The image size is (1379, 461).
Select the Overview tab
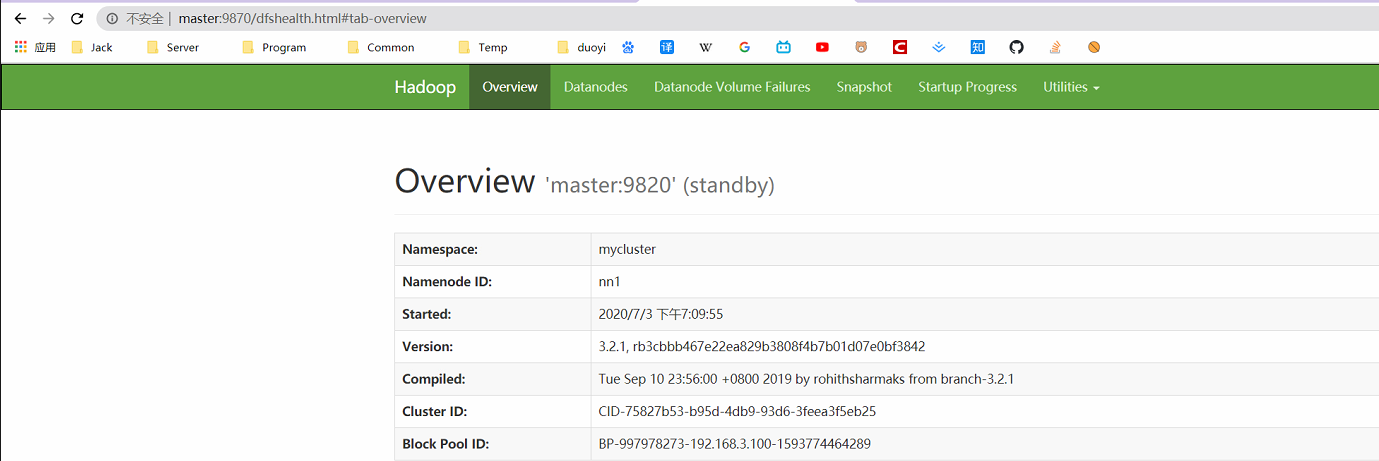[510, 87]
